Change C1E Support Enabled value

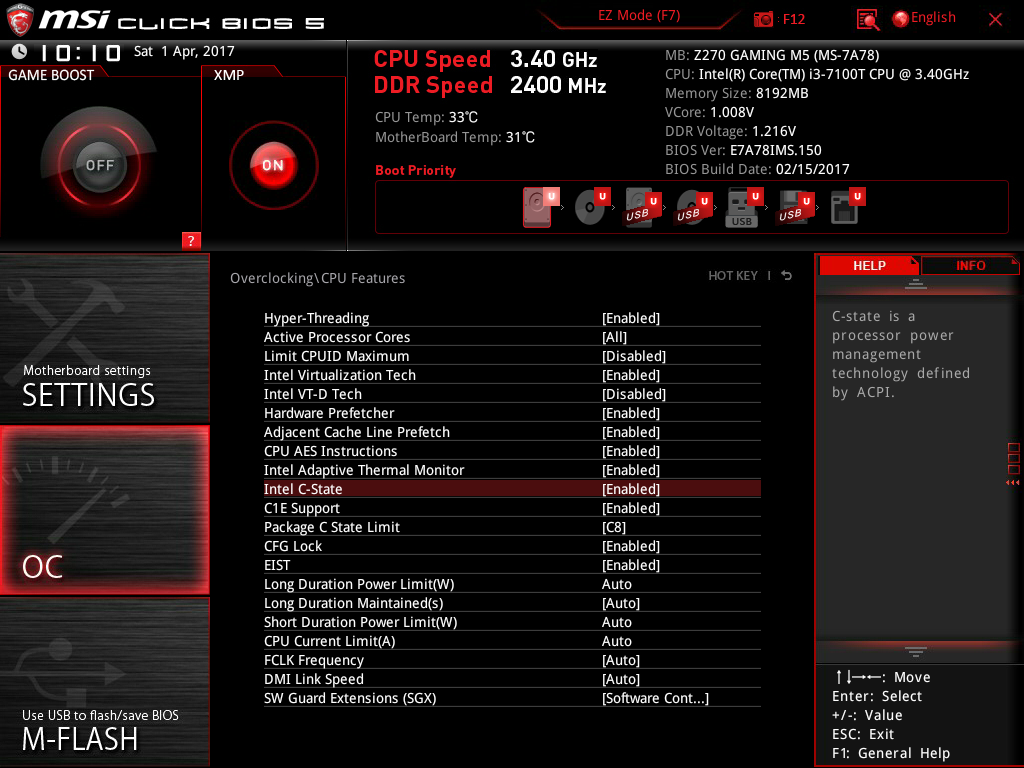click(x=631, y=507)
